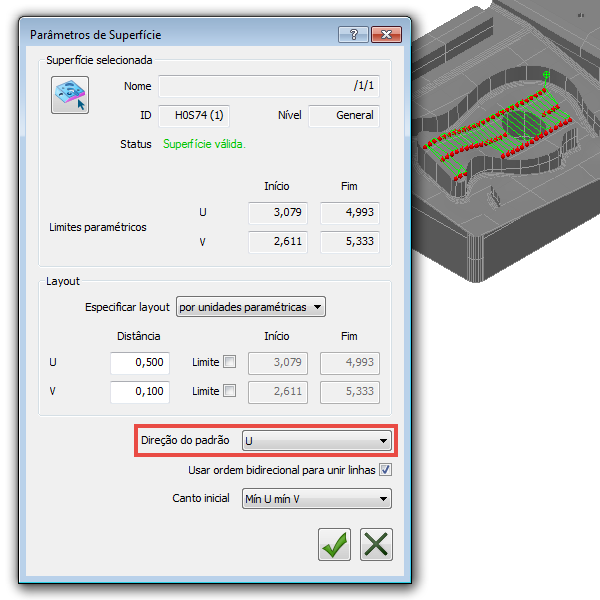Enable the U Limite checkbox
600x600 pixels.
(x=230, y=362)
